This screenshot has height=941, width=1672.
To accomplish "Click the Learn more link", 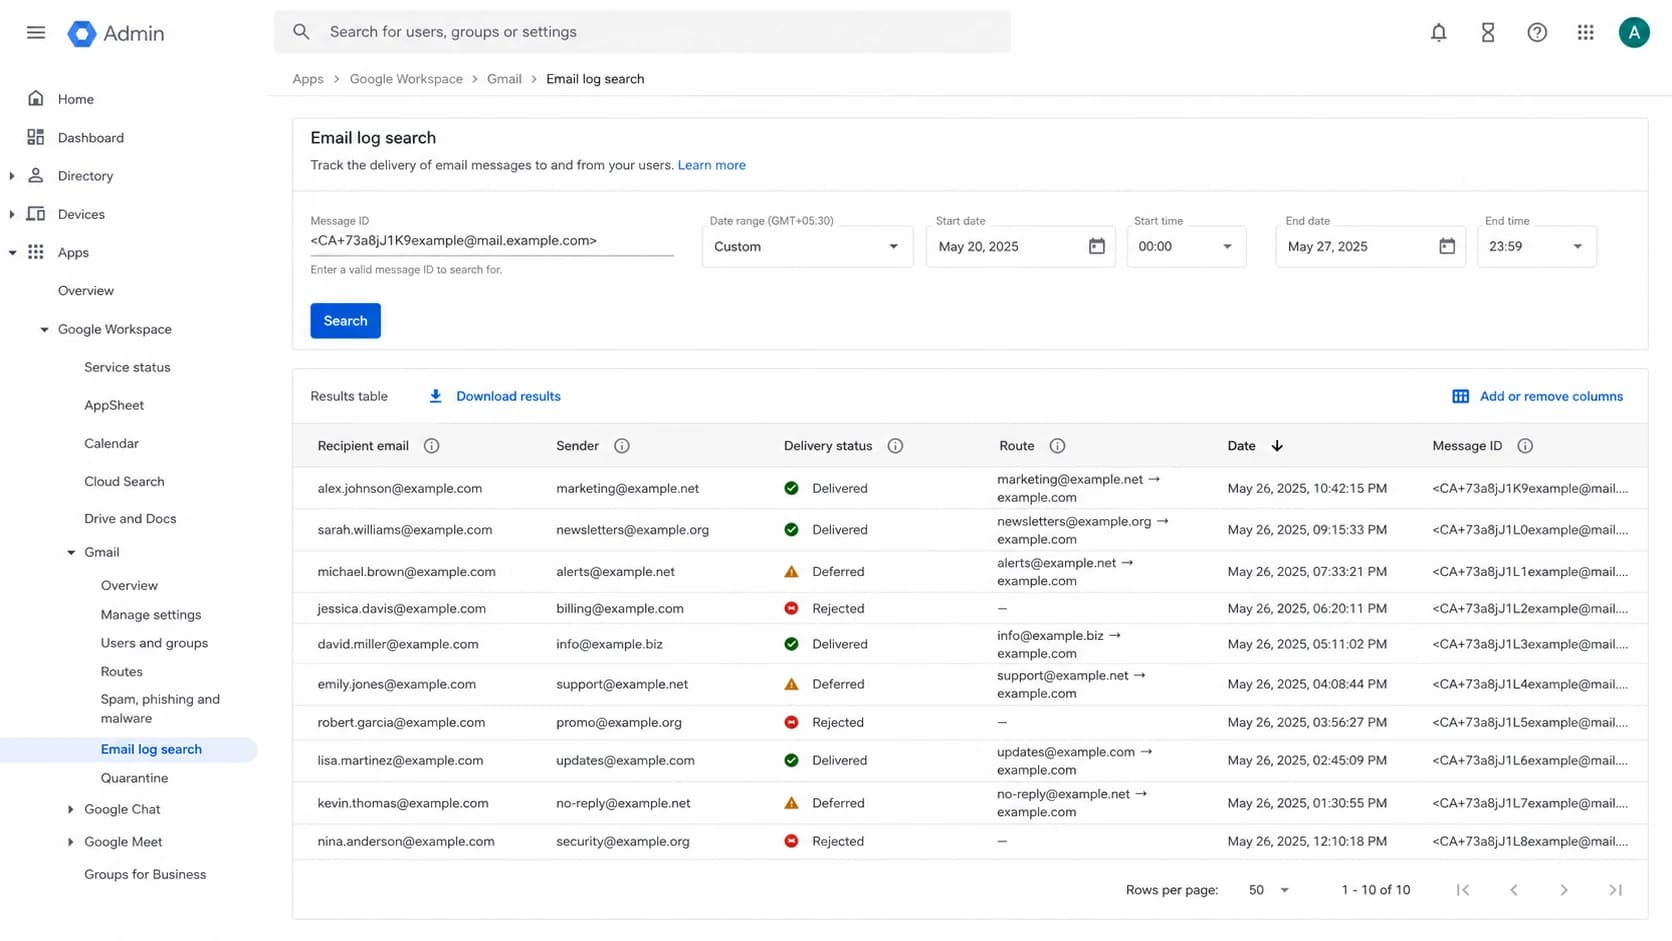I will (711, 165).
